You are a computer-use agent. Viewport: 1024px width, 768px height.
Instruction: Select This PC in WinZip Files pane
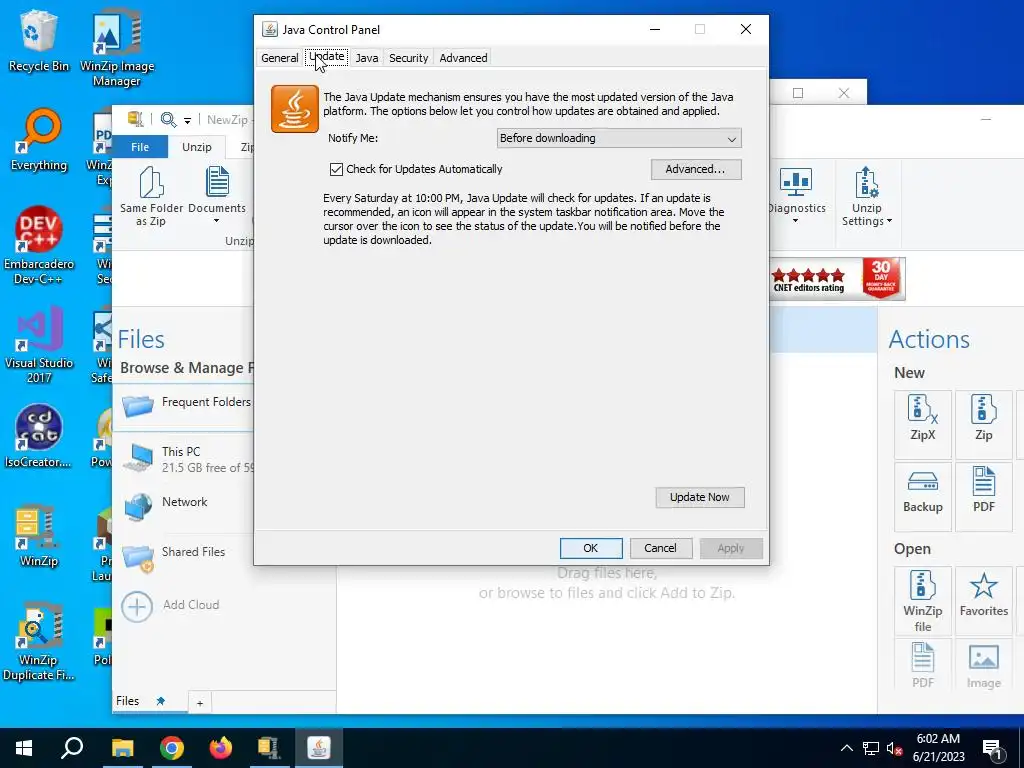[186, 459]
